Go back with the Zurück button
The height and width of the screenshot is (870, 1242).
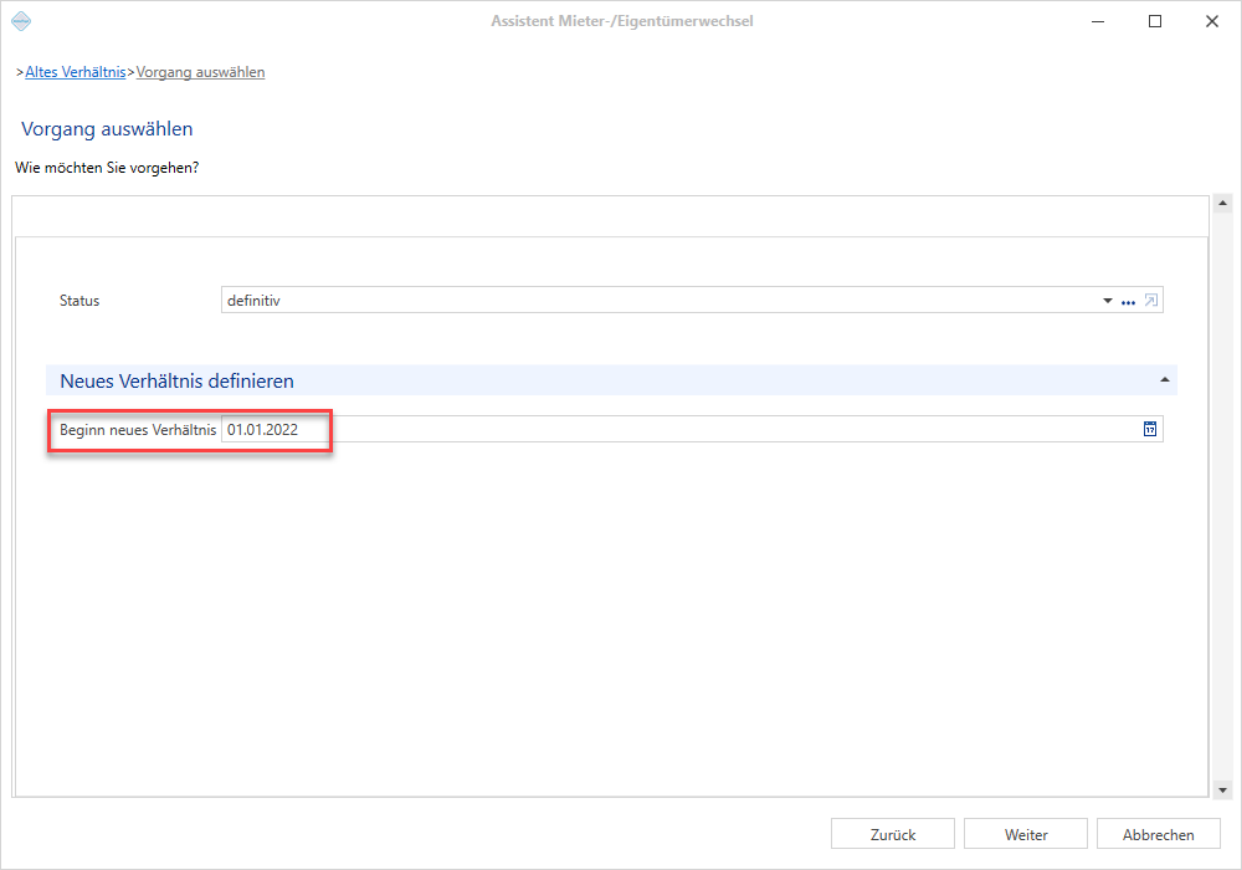[x=893, y=834]
